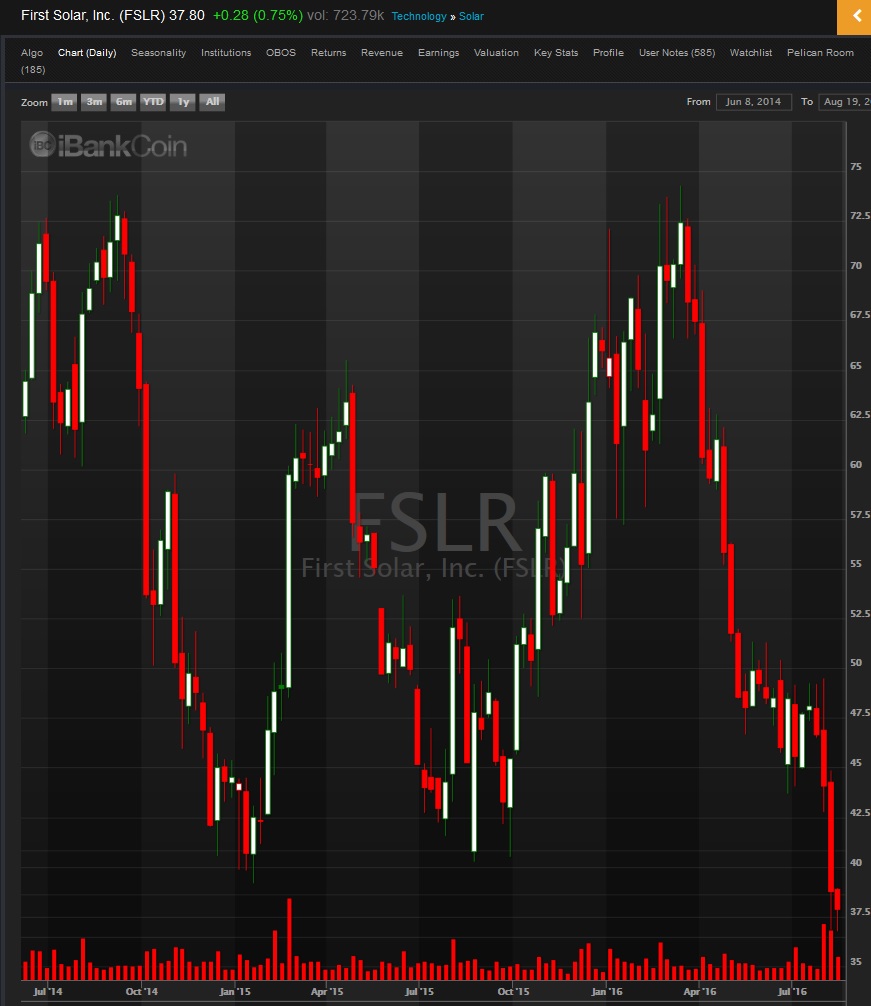The image size is (871, 1006).
Task: Switch to the Earnings tab
Action: point(439,53)
